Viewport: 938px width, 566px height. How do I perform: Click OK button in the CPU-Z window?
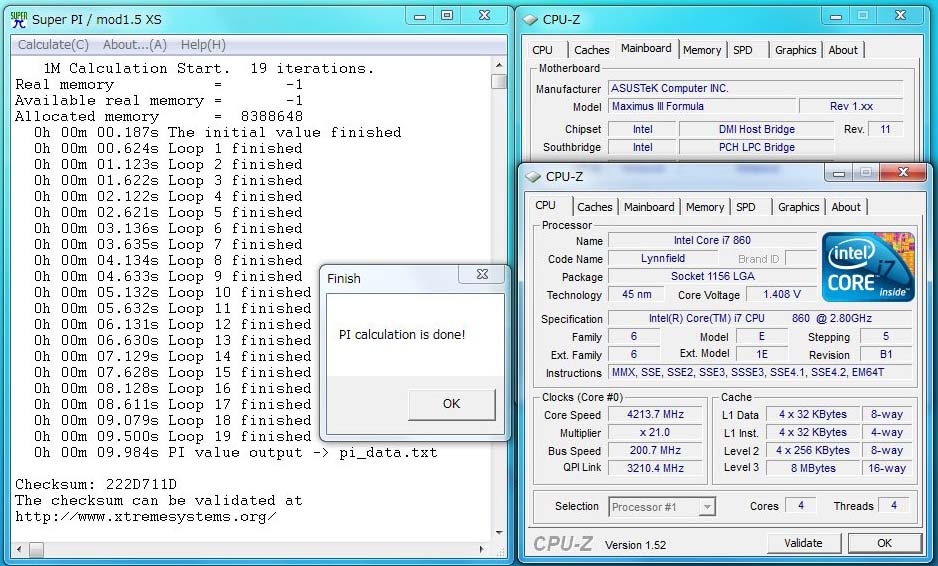tap(884, 543)
